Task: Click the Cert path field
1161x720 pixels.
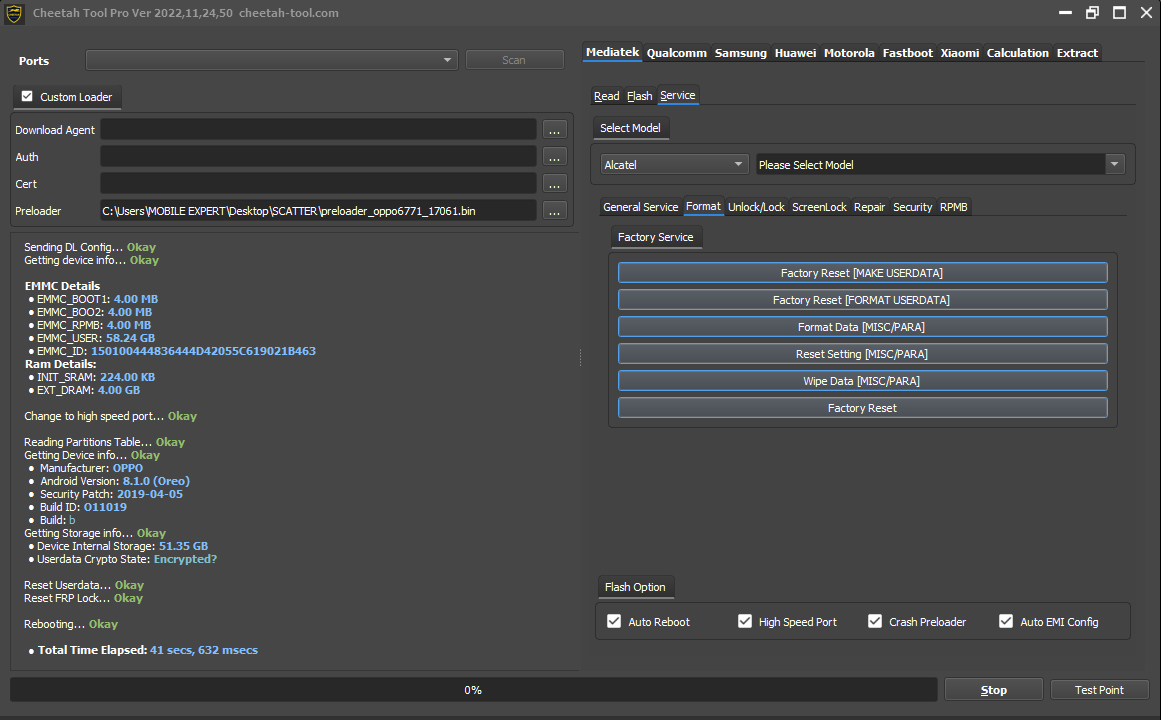Action: click(x=318, y=184)
